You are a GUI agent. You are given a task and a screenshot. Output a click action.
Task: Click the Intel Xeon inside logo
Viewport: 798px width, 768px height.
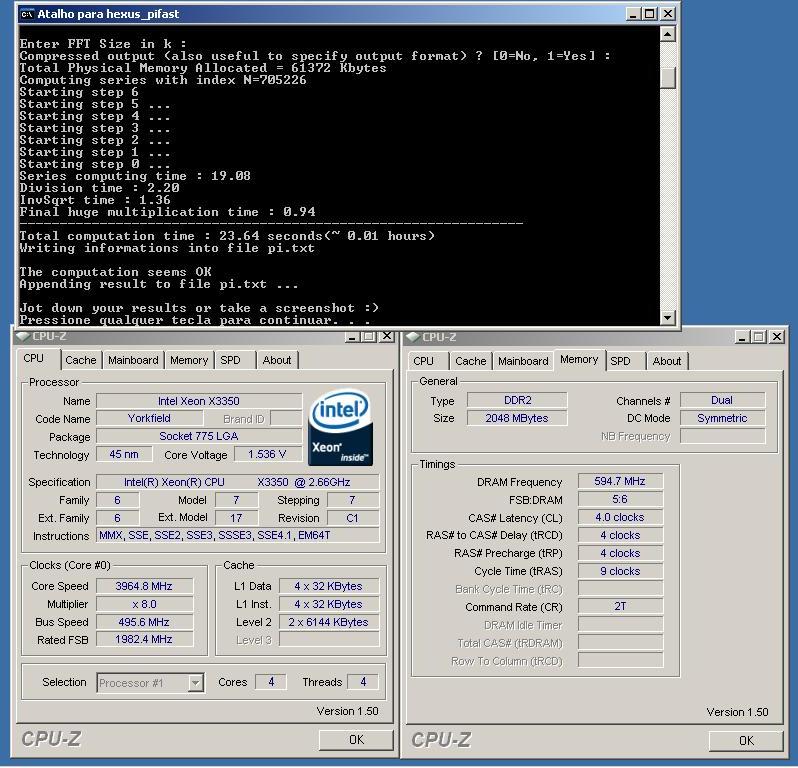(340, 428)
